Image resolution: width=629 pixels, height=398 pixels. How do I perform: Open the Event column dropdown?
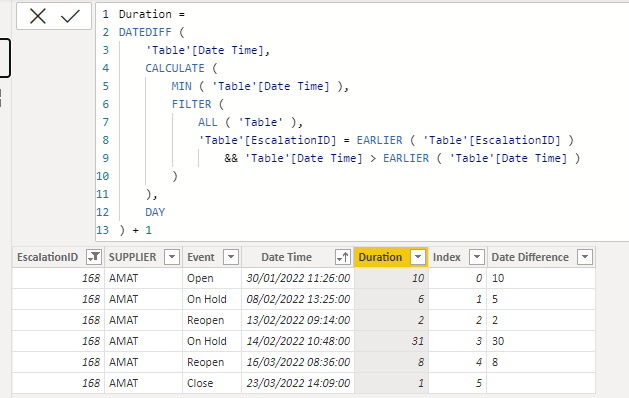231,257
